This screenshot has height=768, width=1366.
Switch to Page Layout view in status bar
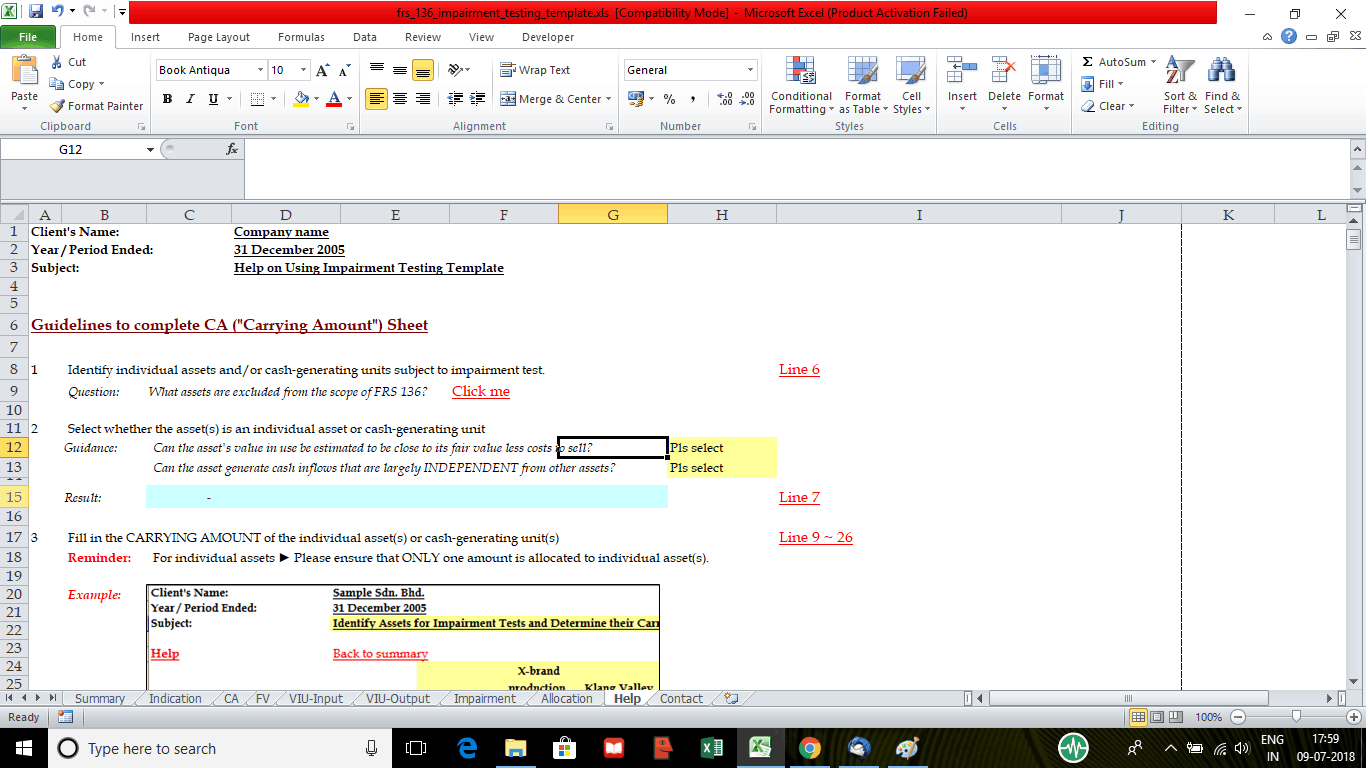tap(1157, 717)
